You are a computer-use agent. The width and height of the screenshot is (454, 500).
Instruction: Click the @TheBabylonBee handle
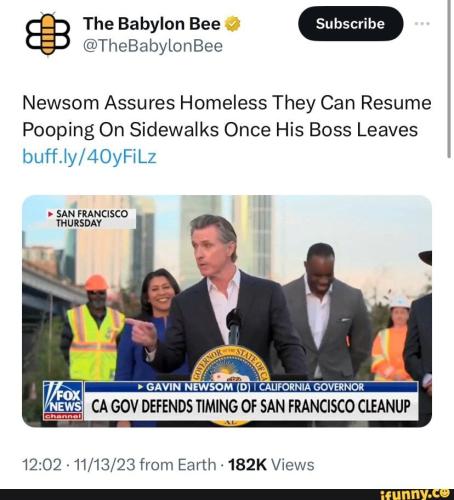click(x=153, y=46)
